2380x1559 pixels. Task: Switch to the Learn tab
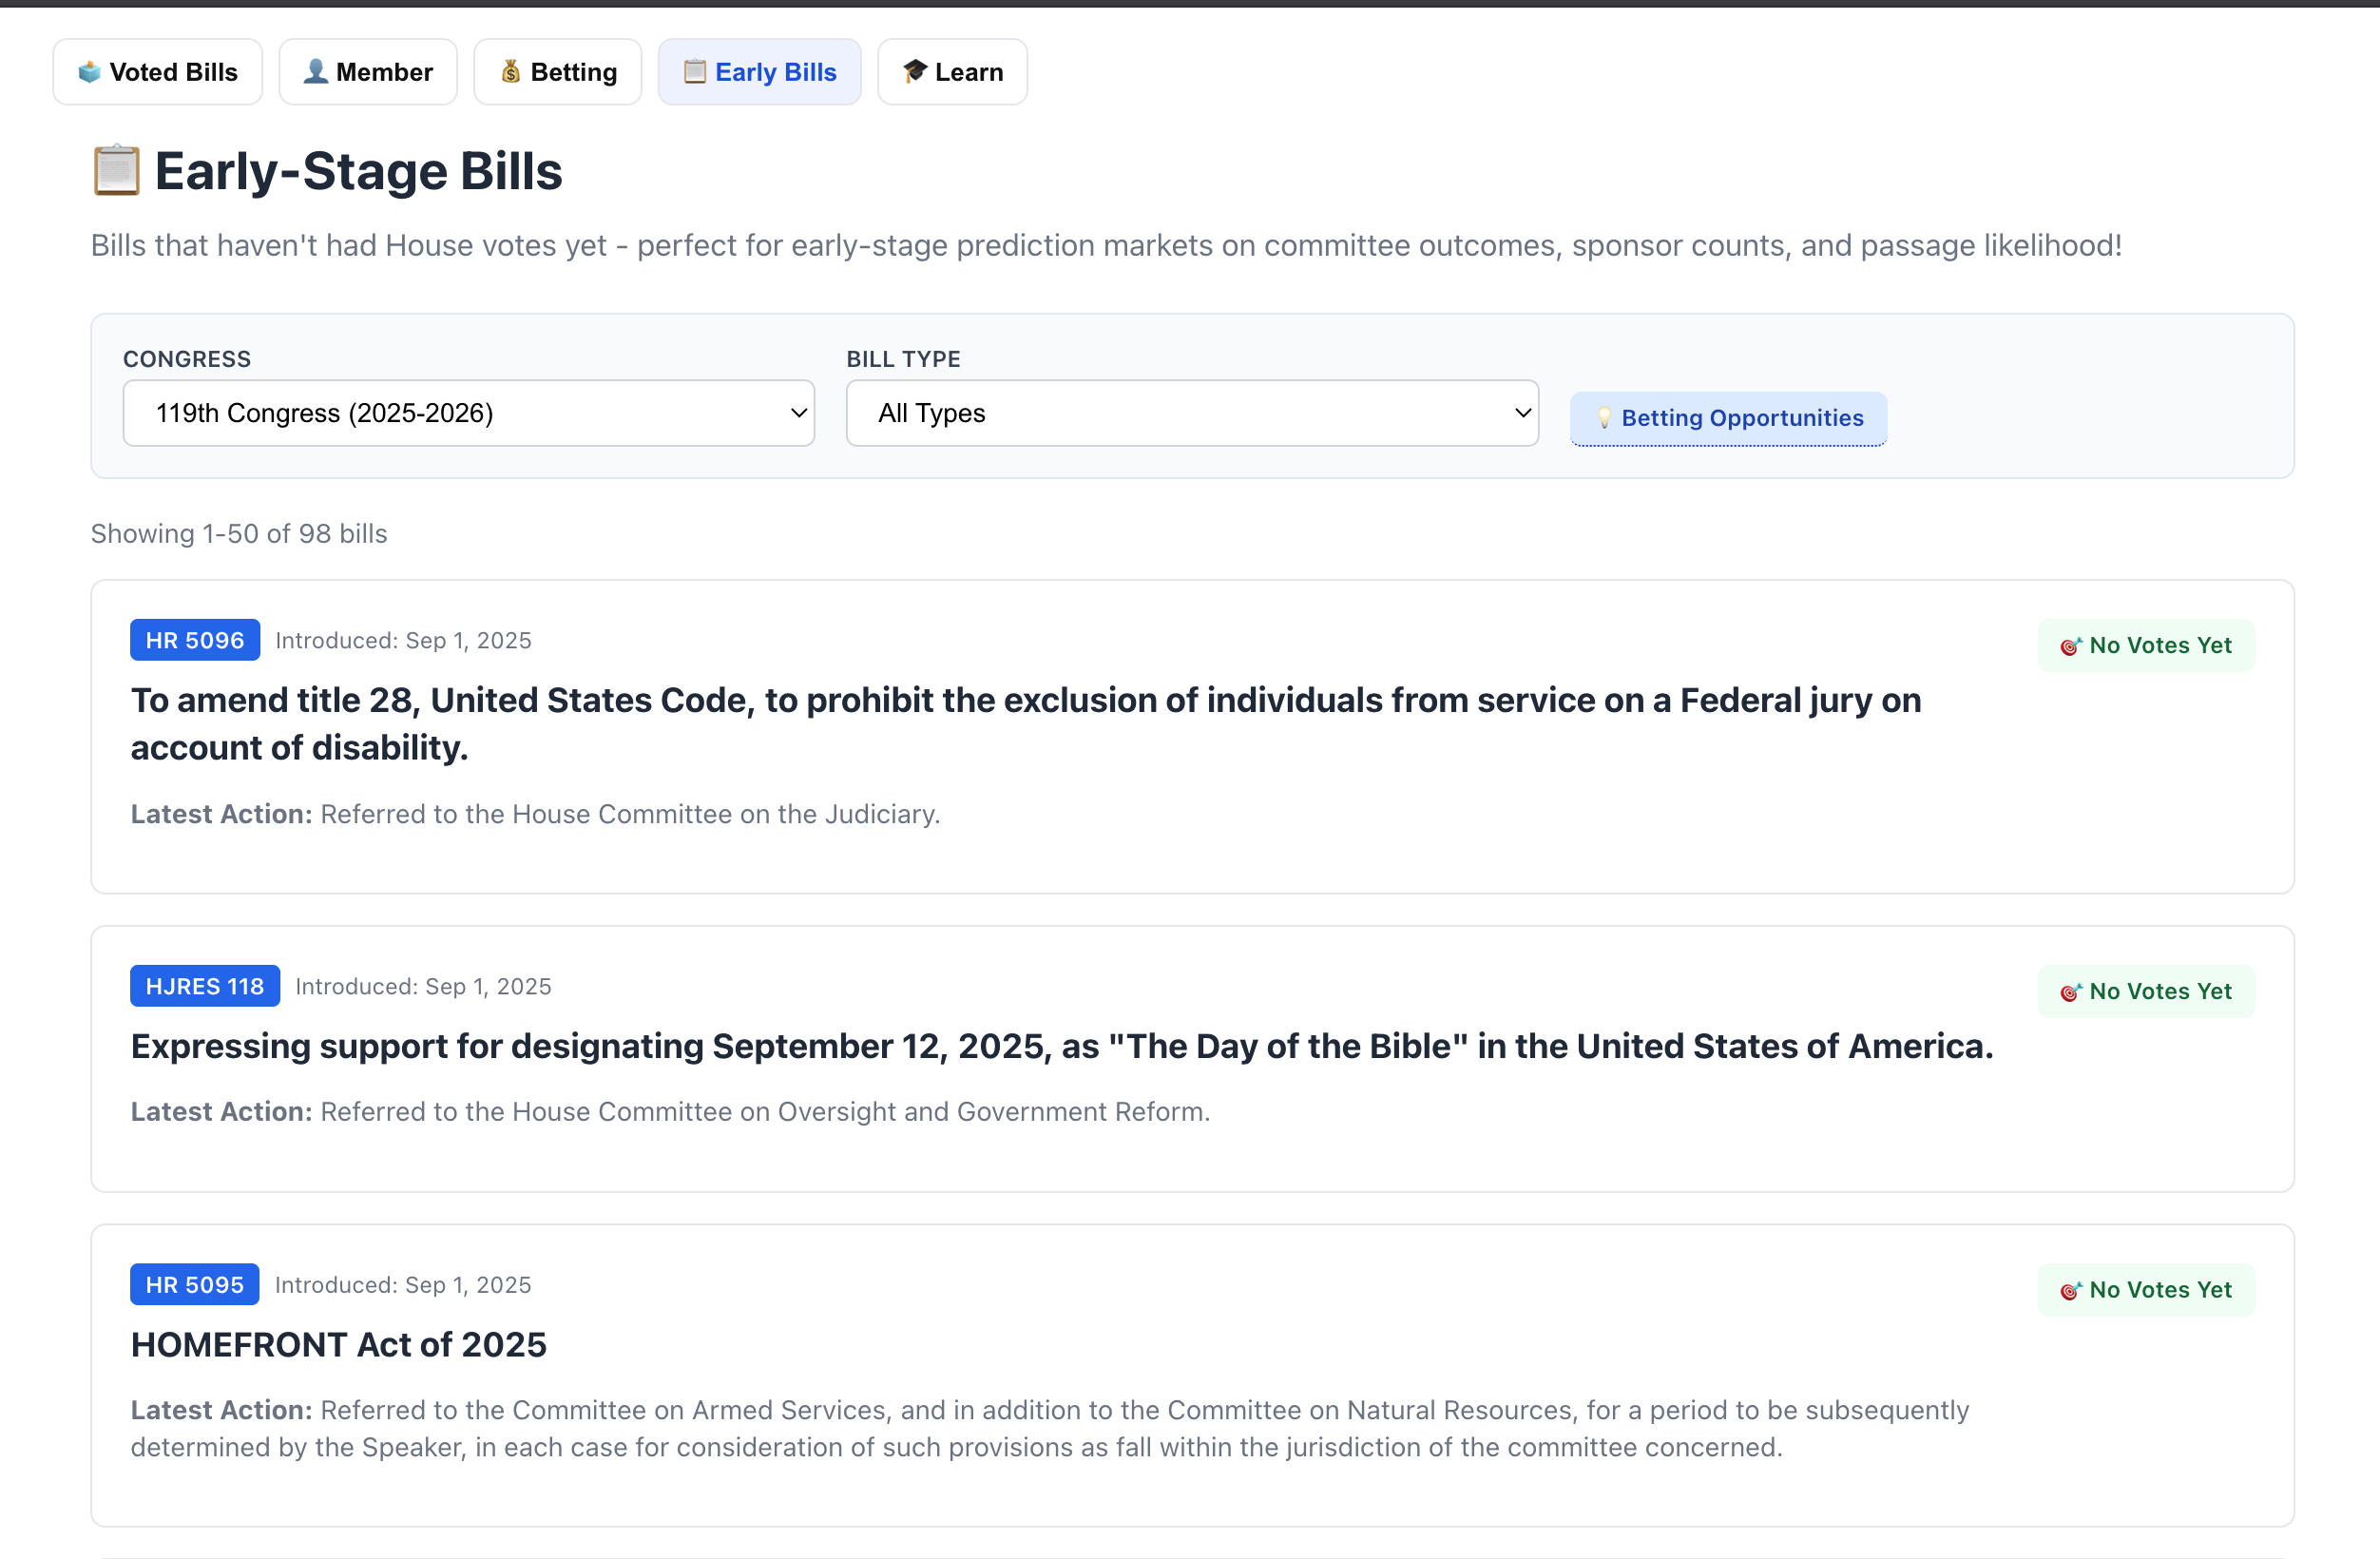point(952,72)
